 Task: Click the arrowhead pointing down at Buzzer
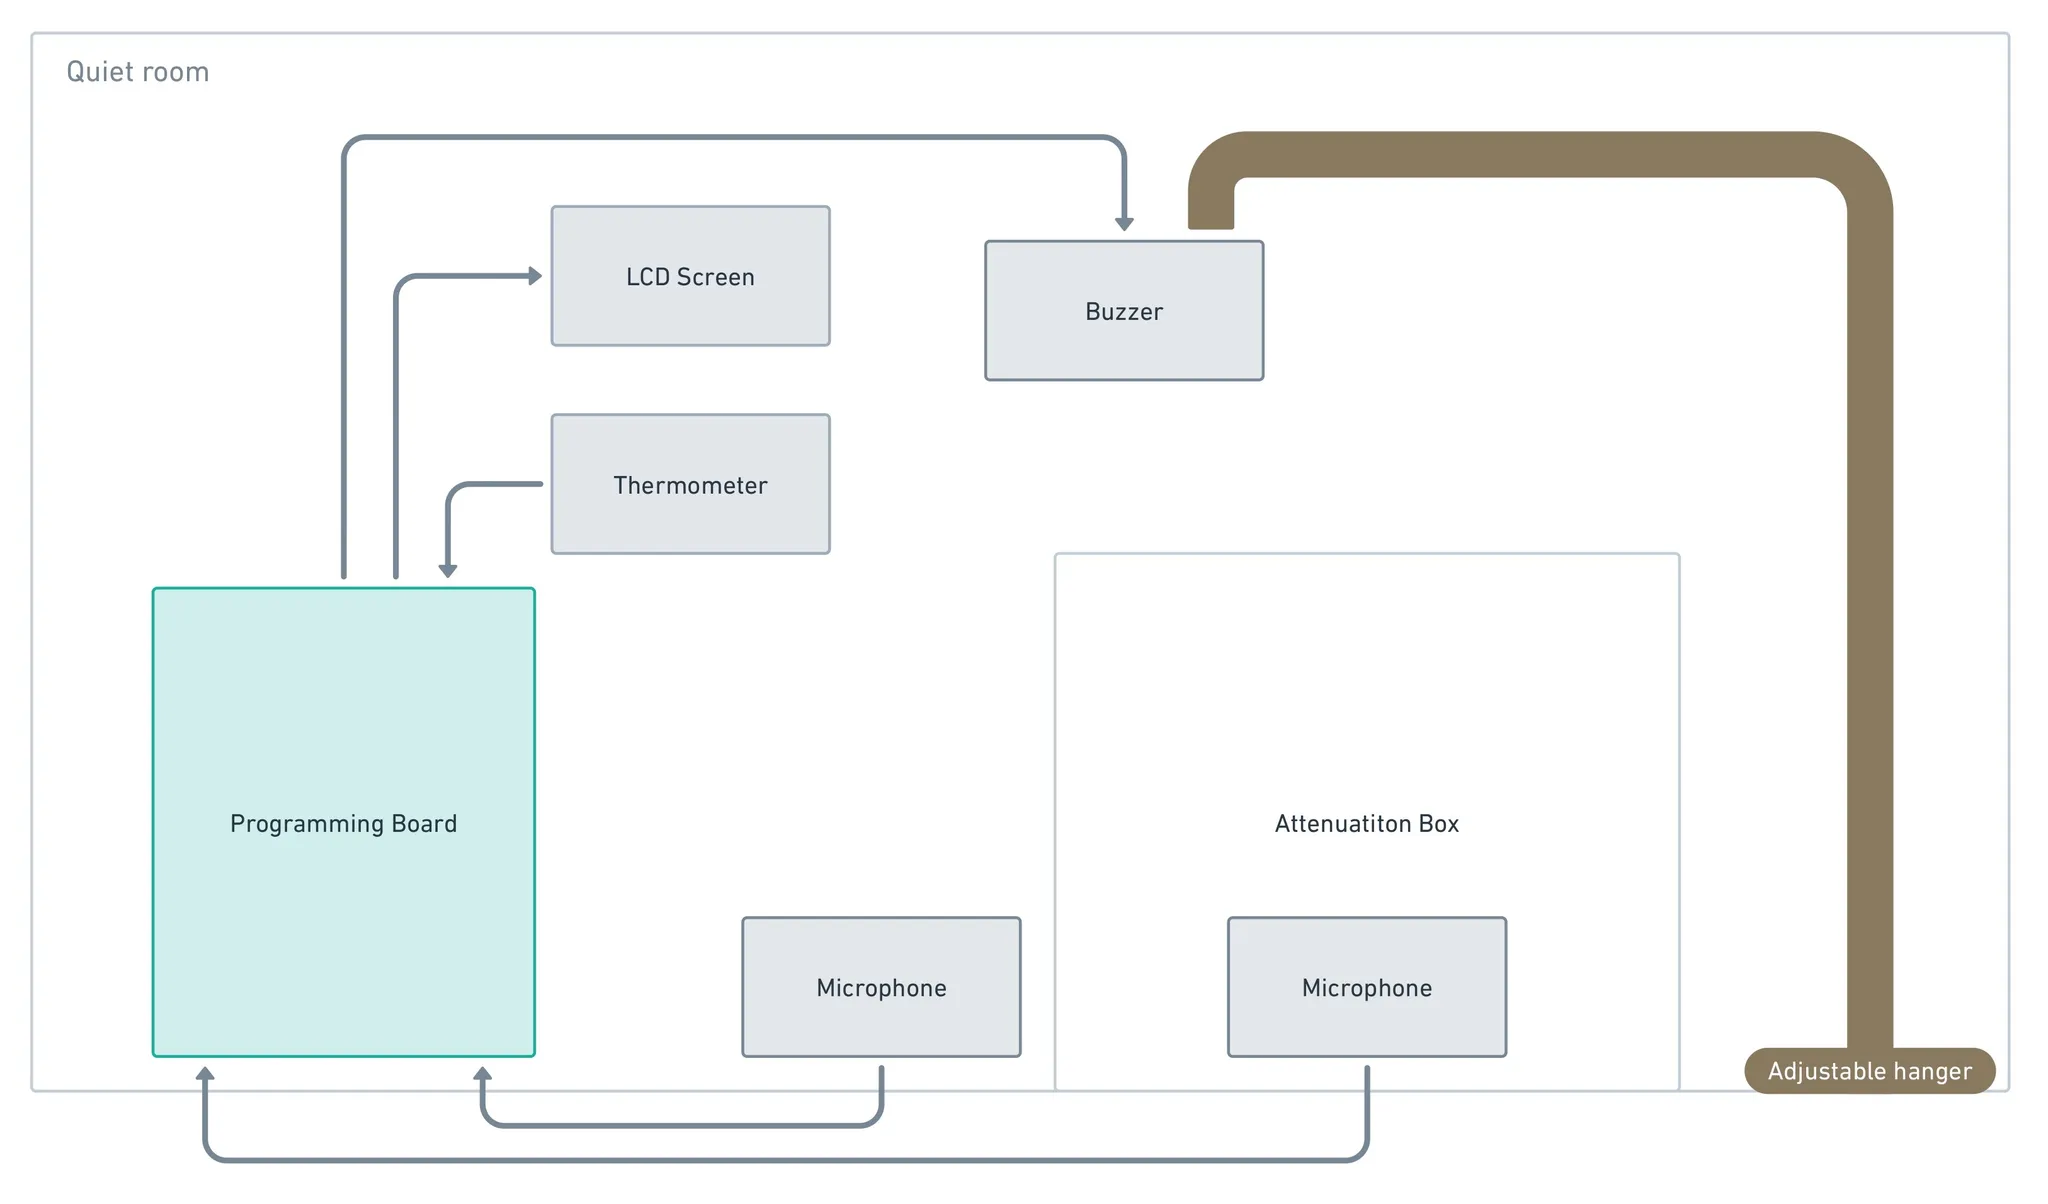pos(1124,224)
